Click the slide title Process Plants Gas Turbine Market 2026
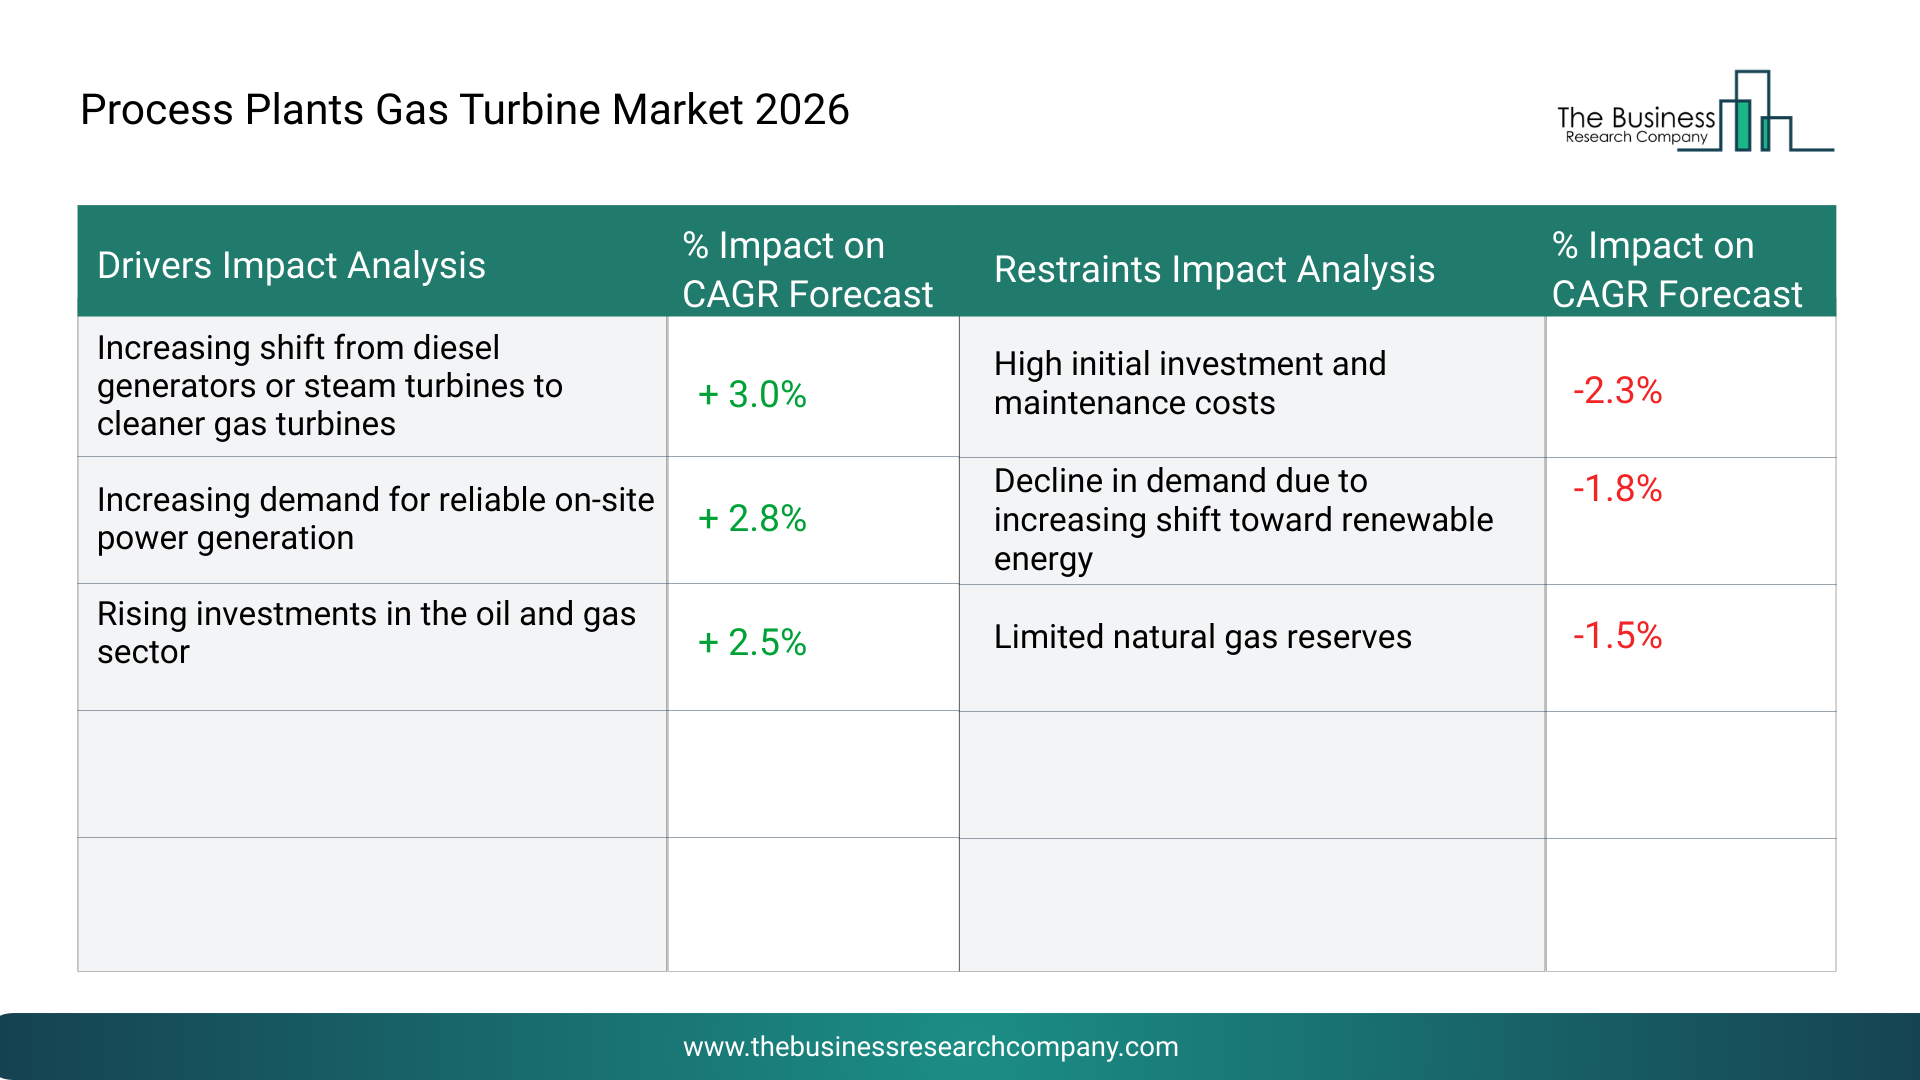The image size is (1920, 1080). coord(464,110)
